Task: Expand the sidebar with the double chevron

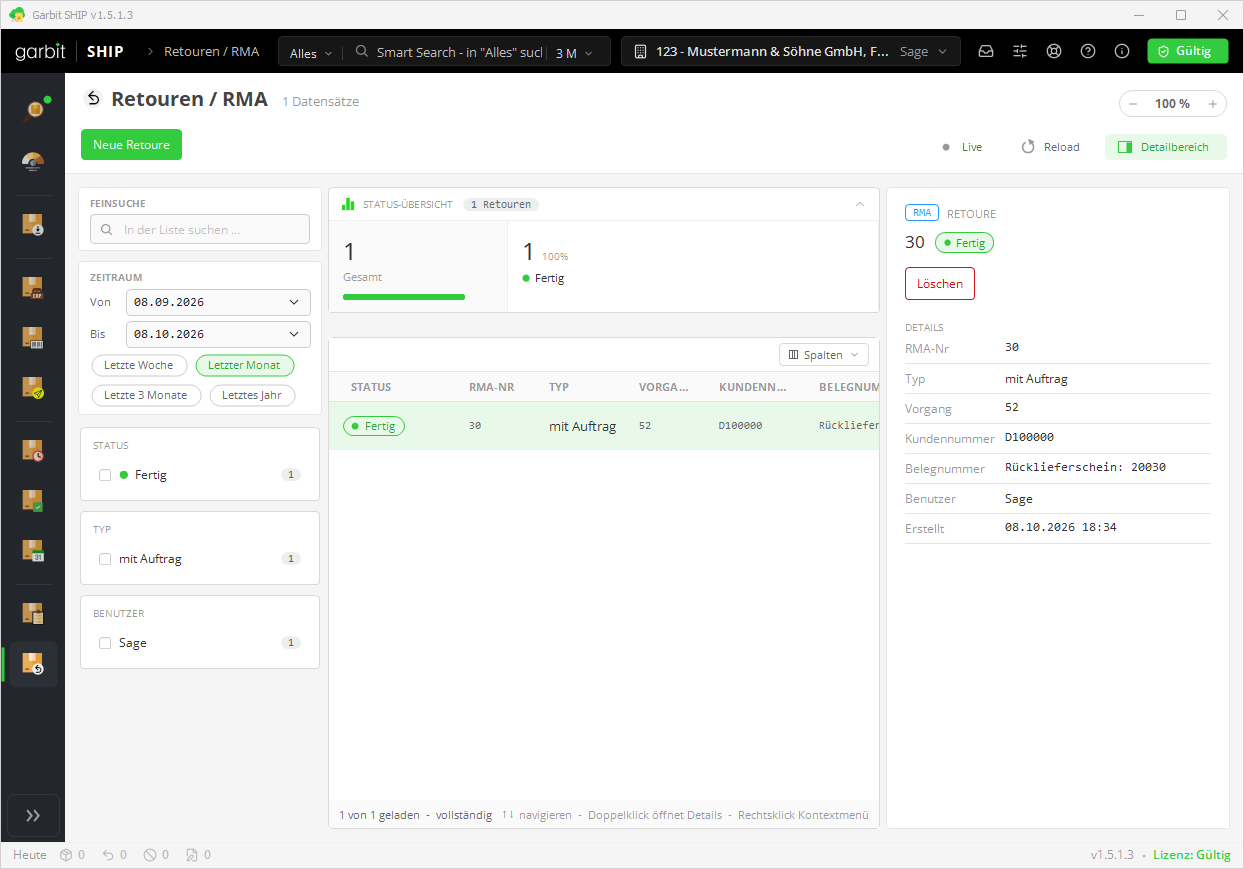Action: click(x=33, y=815)
